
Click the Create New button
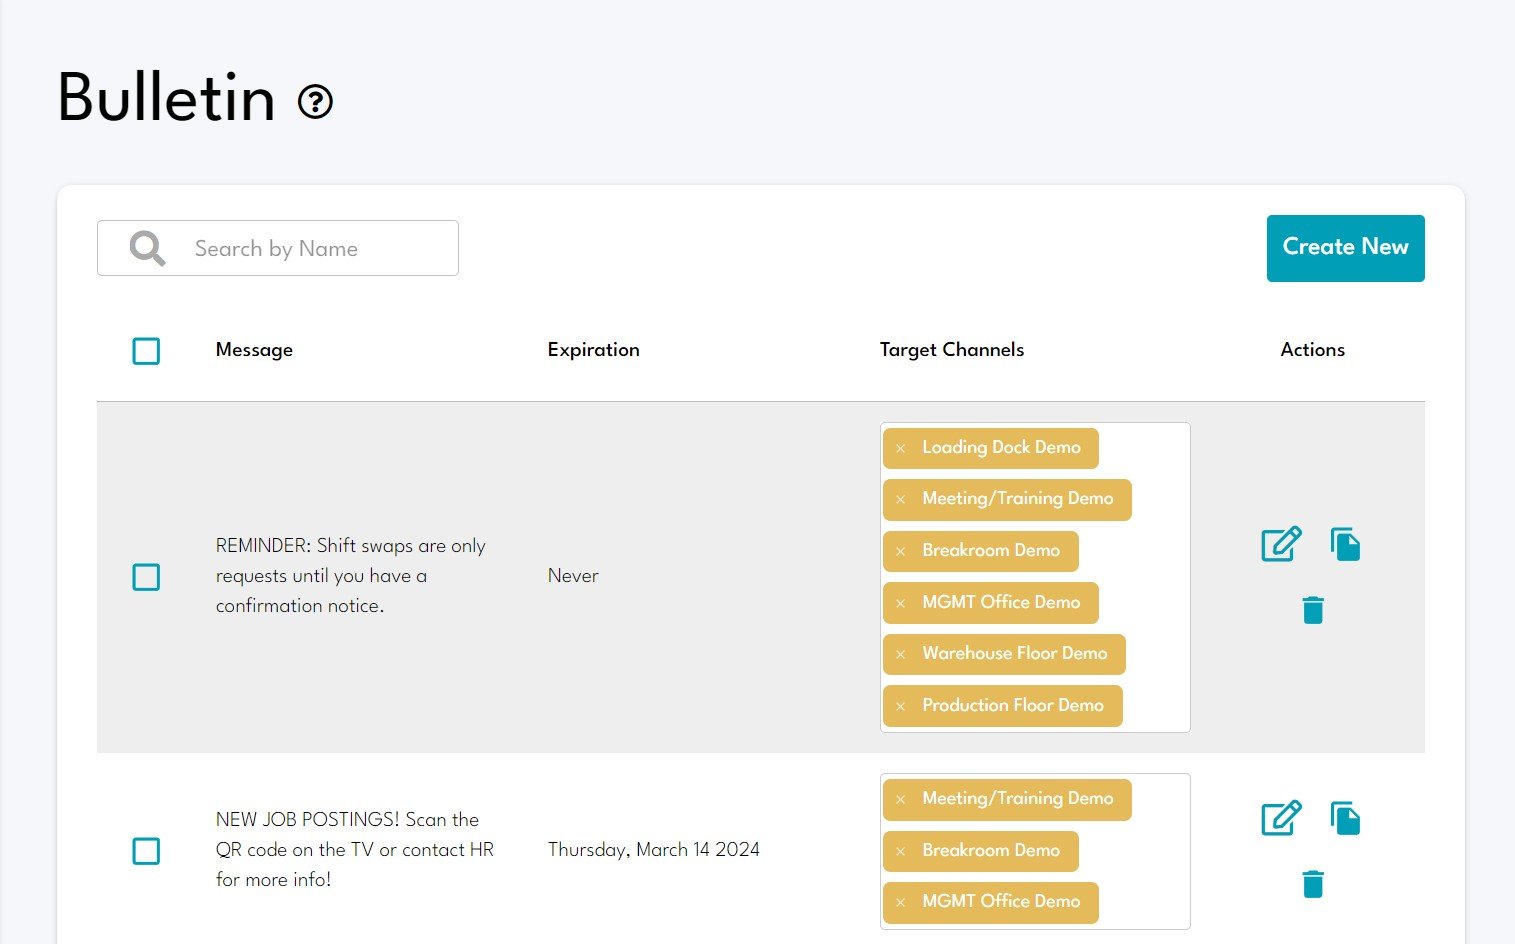tap(1345, 248)
